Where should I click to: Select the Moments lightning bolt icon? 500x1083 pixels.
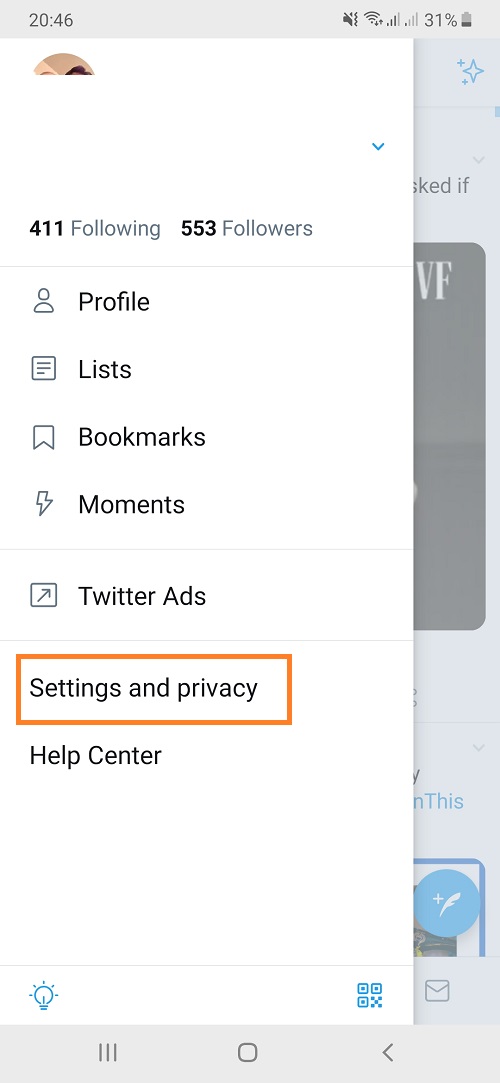[x=44, y=504]
